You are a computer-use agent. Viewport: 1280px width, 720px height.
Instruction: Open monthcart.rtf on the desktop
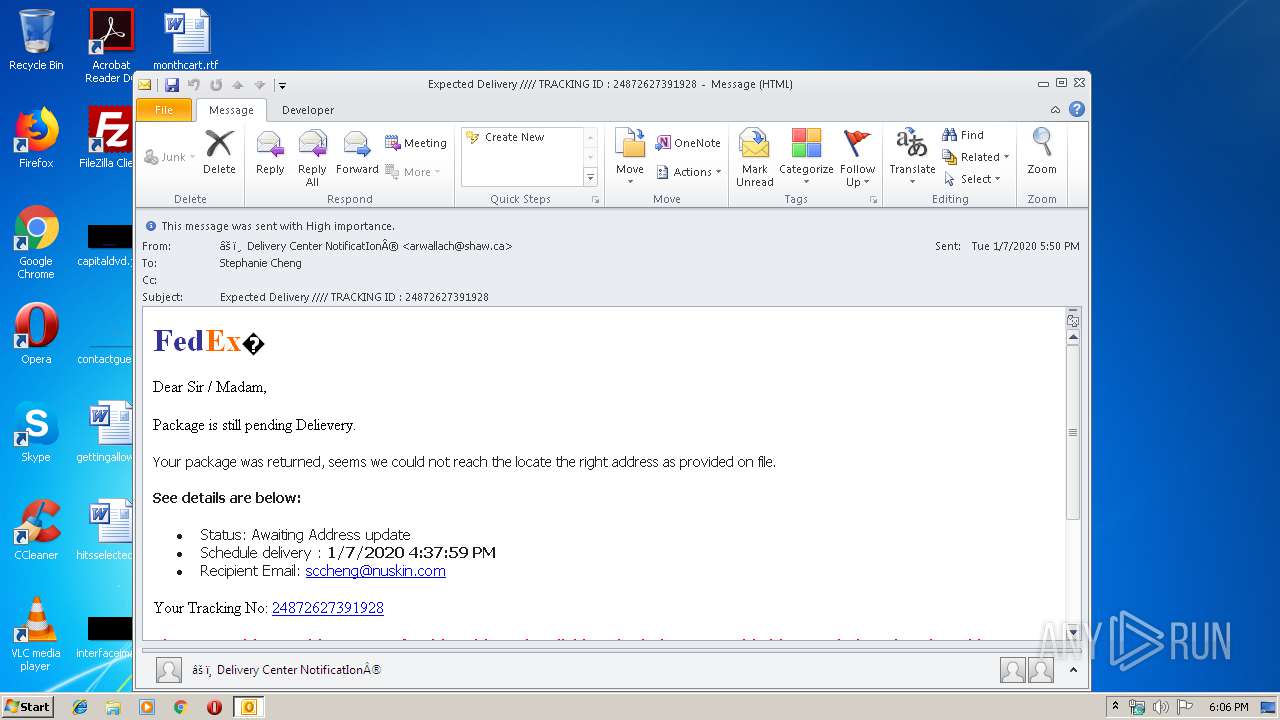(186, 40)
